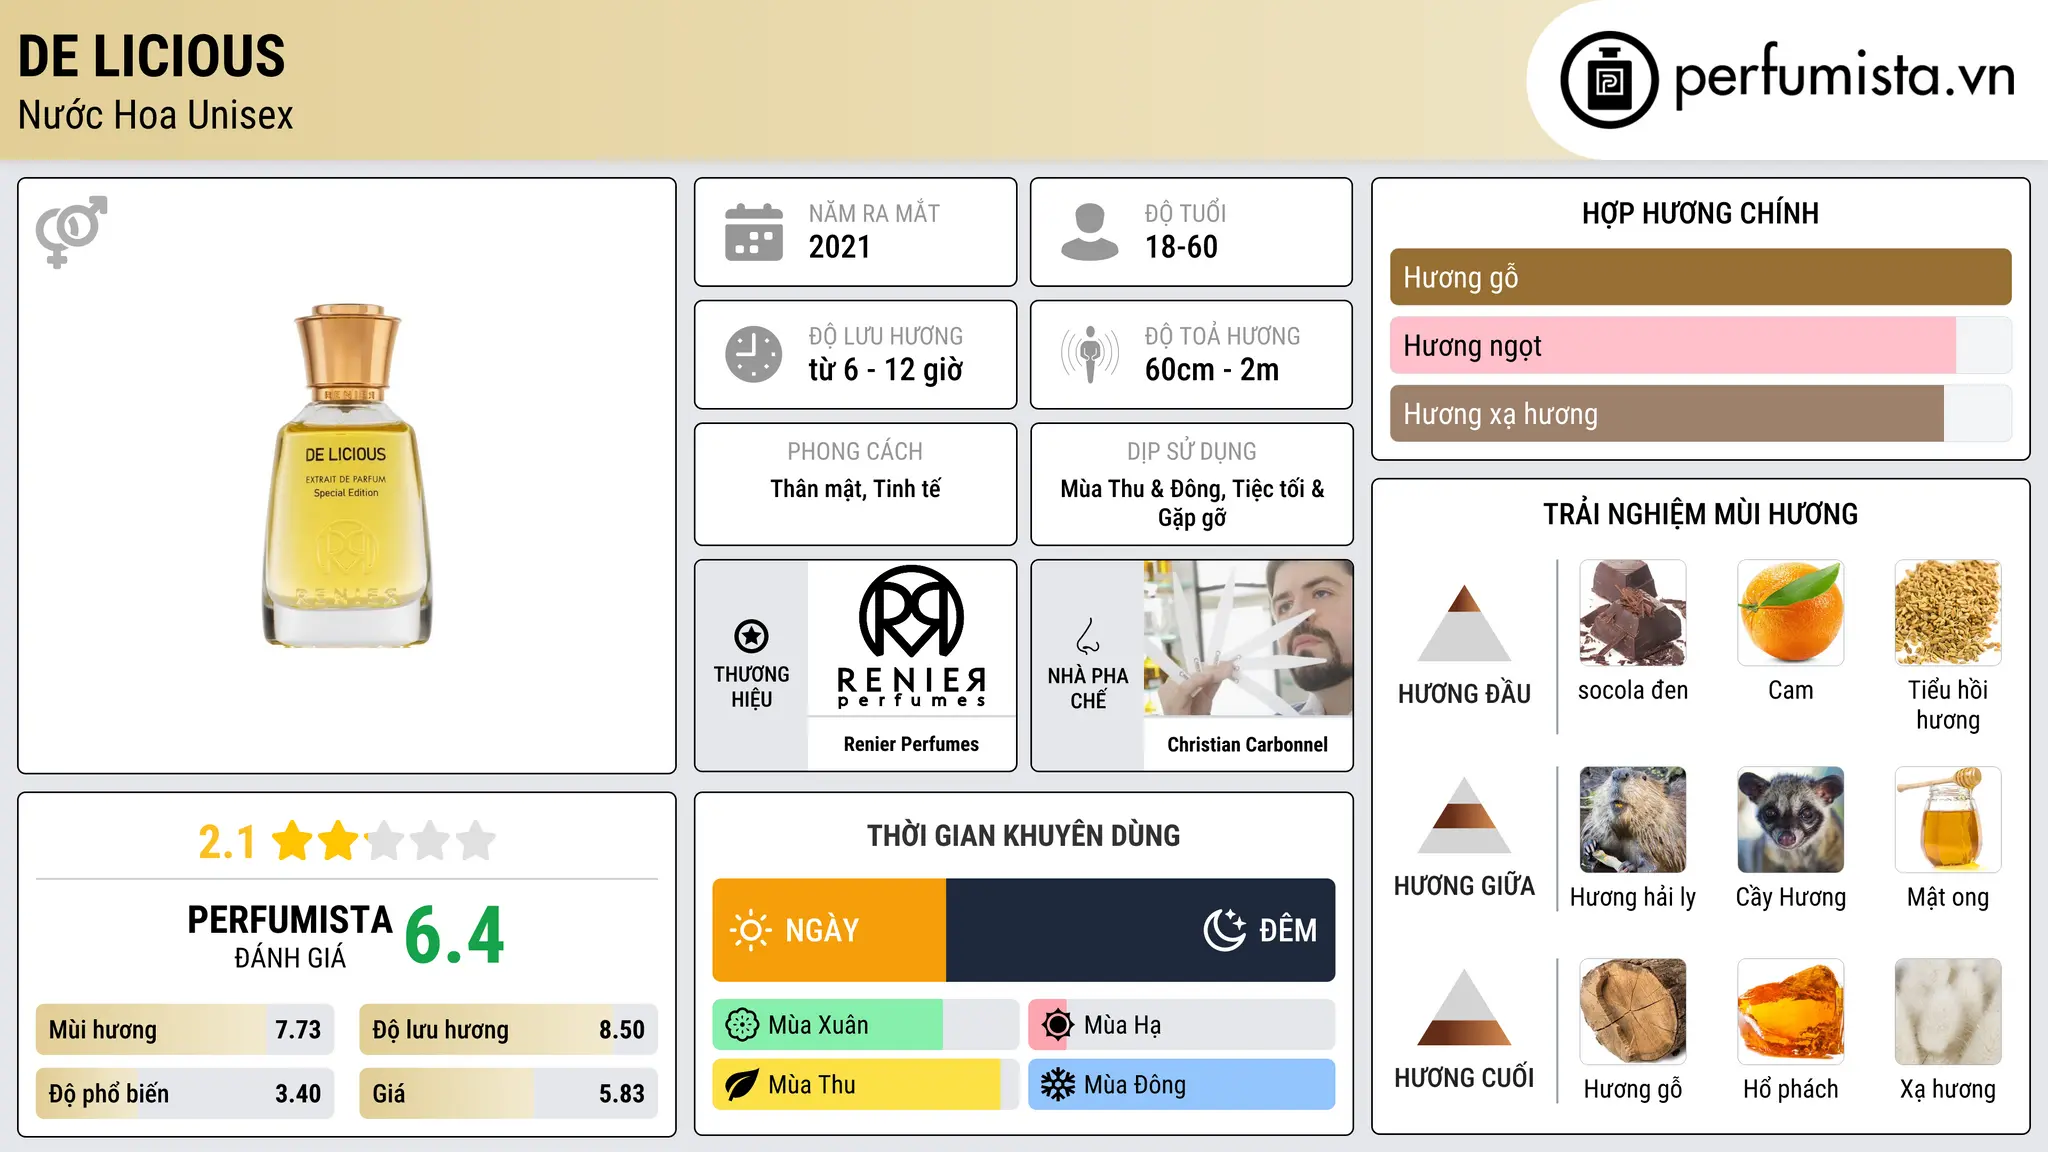Click the Christian Carbonnel perfumer name

tap(1248, 744)
